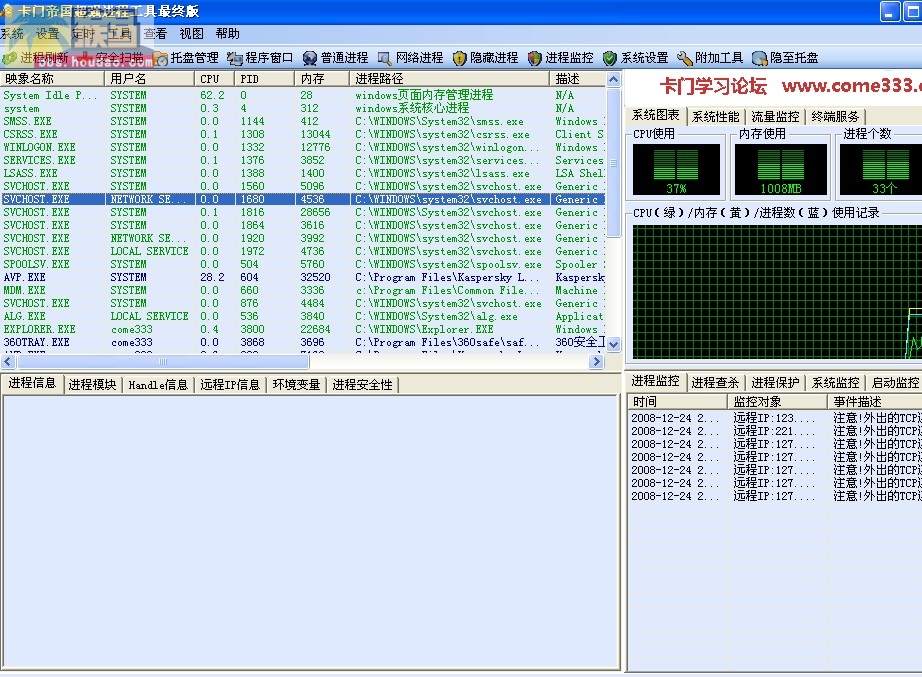The image size is (922, 677).
Task: Click process list scroll up arrow
Action: pos(613,79)
